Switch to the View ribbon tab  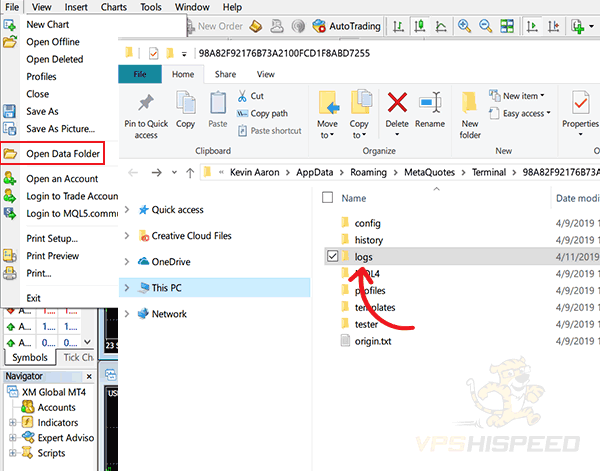(266, 74)
